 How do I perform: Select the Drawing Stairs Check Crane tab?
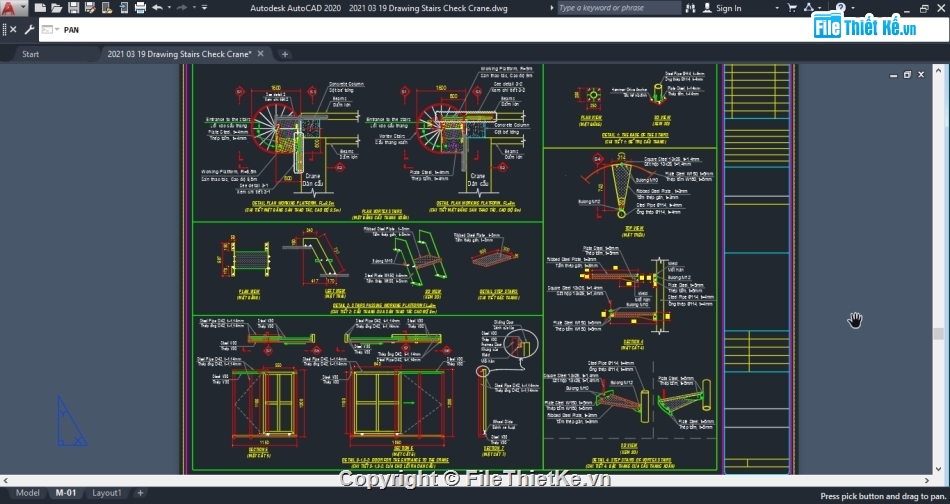point(179,54)
